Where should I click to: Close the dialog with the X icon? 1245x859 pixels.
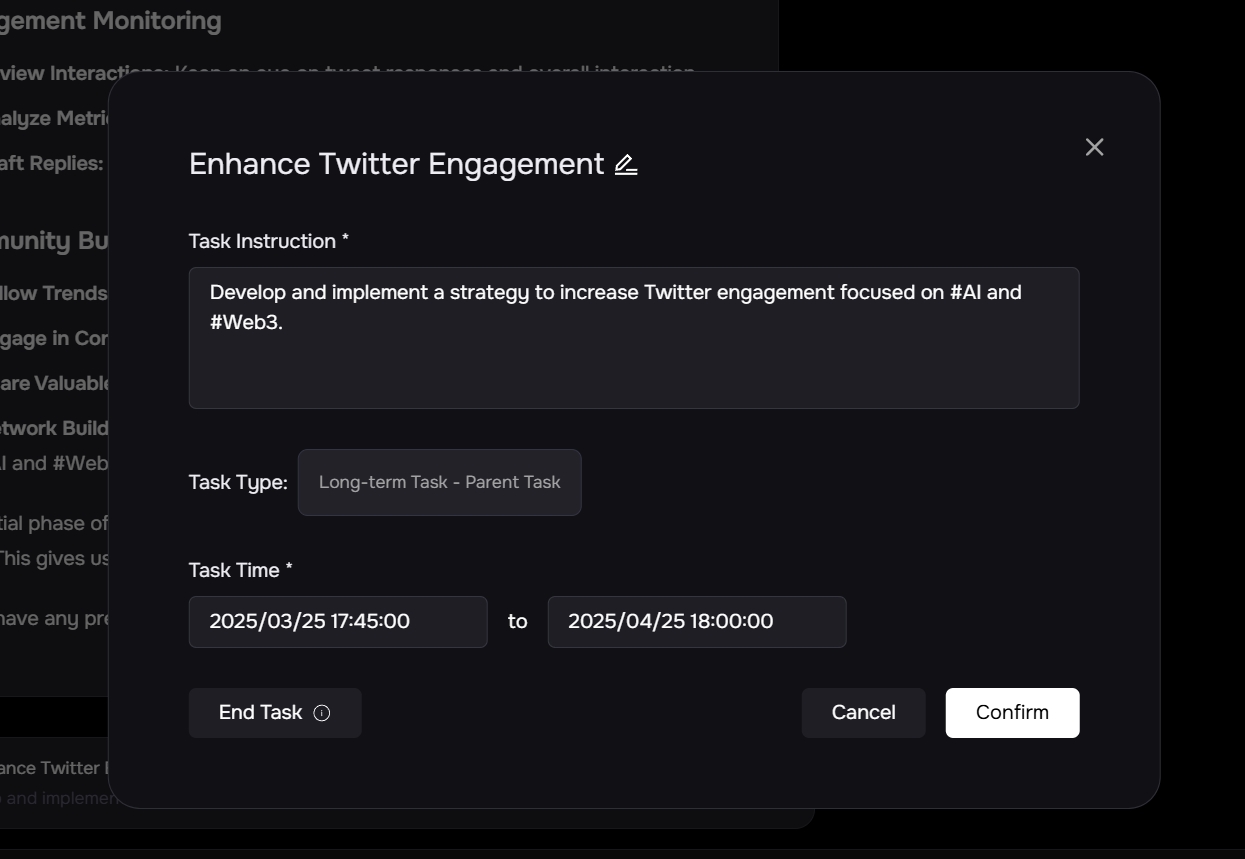click(1094, 147)
